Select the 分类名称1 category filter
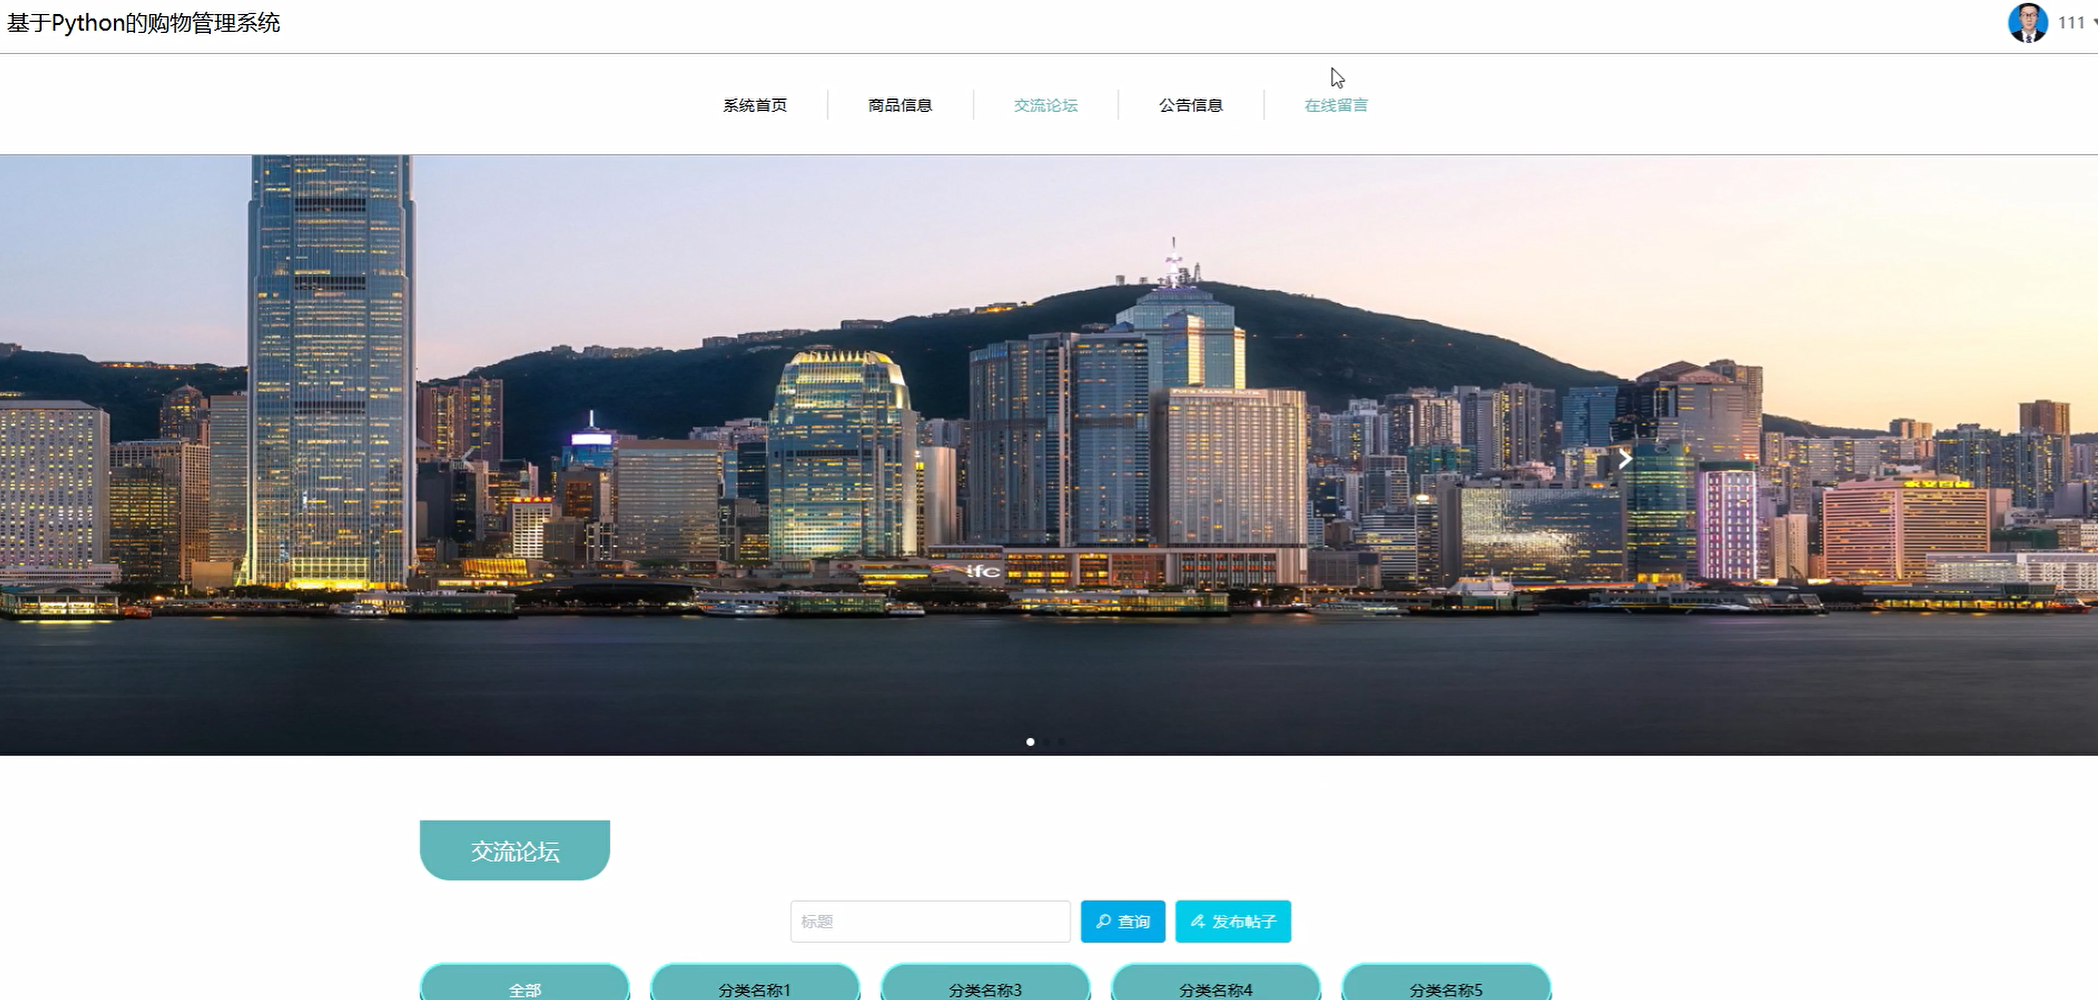 [755, 983]
